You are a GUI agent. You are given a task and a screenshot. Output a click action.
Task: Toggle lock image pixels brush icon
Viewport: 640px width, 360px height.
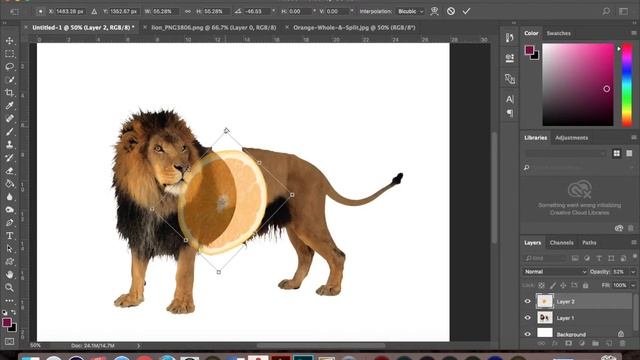click(x=552, y=286)
